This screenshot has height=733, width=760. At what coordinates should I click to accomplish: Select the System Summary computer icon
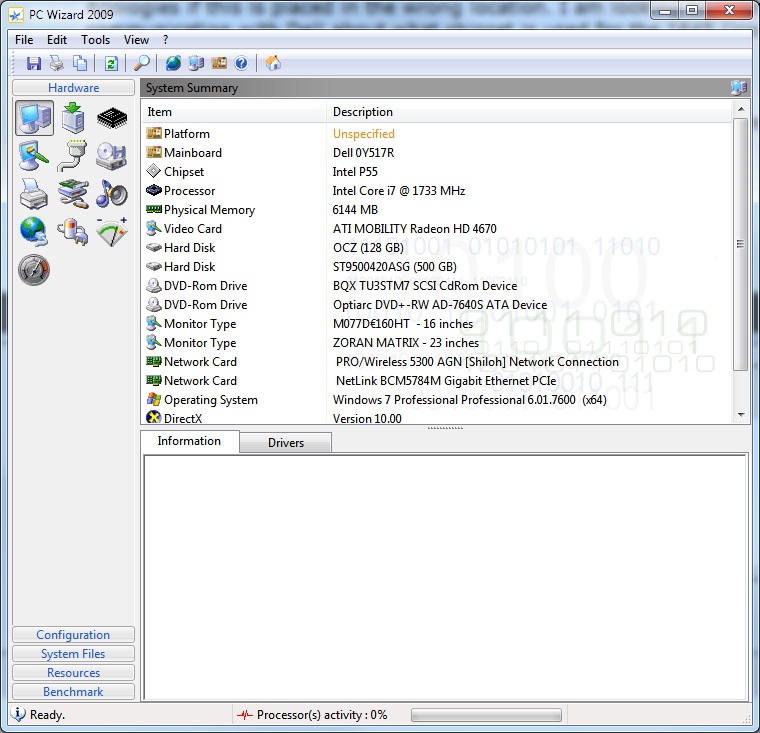34,118
